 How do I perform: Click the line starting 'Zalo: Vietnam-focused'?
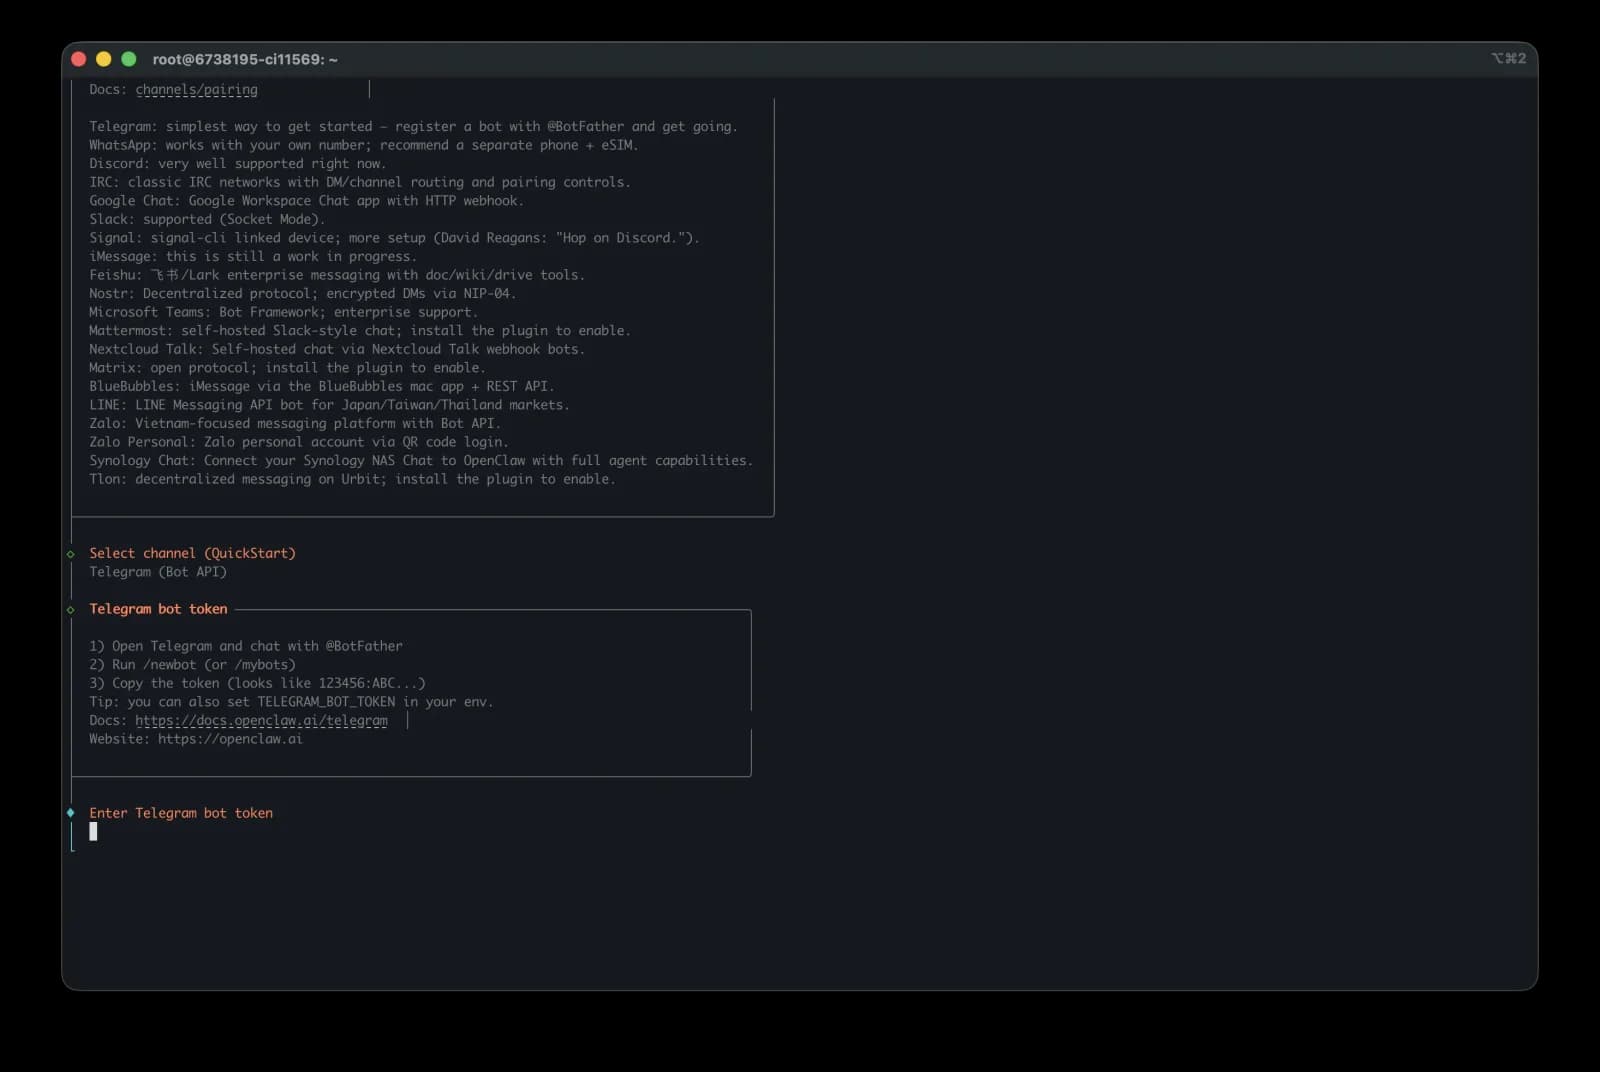295,423
